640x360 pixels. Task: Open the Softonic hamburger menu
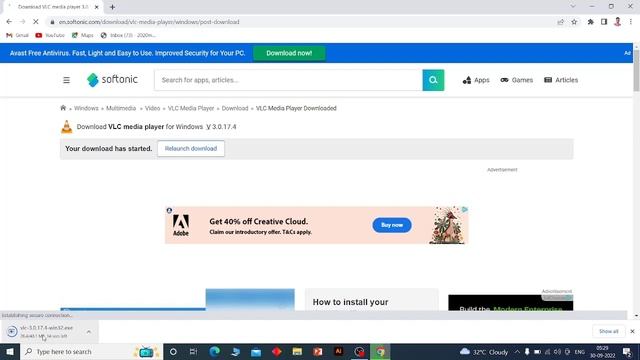coord(67,80)
